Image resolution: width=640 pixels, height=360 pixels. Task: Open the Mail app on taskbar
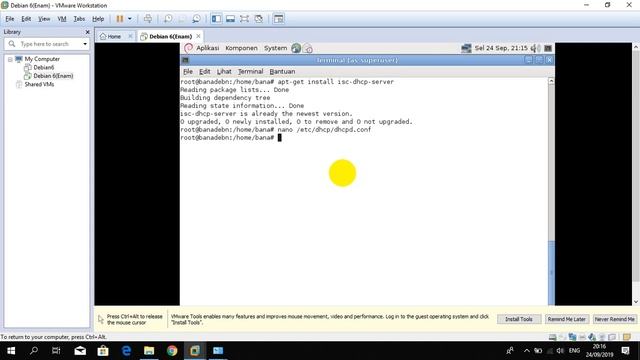(80, 351)
